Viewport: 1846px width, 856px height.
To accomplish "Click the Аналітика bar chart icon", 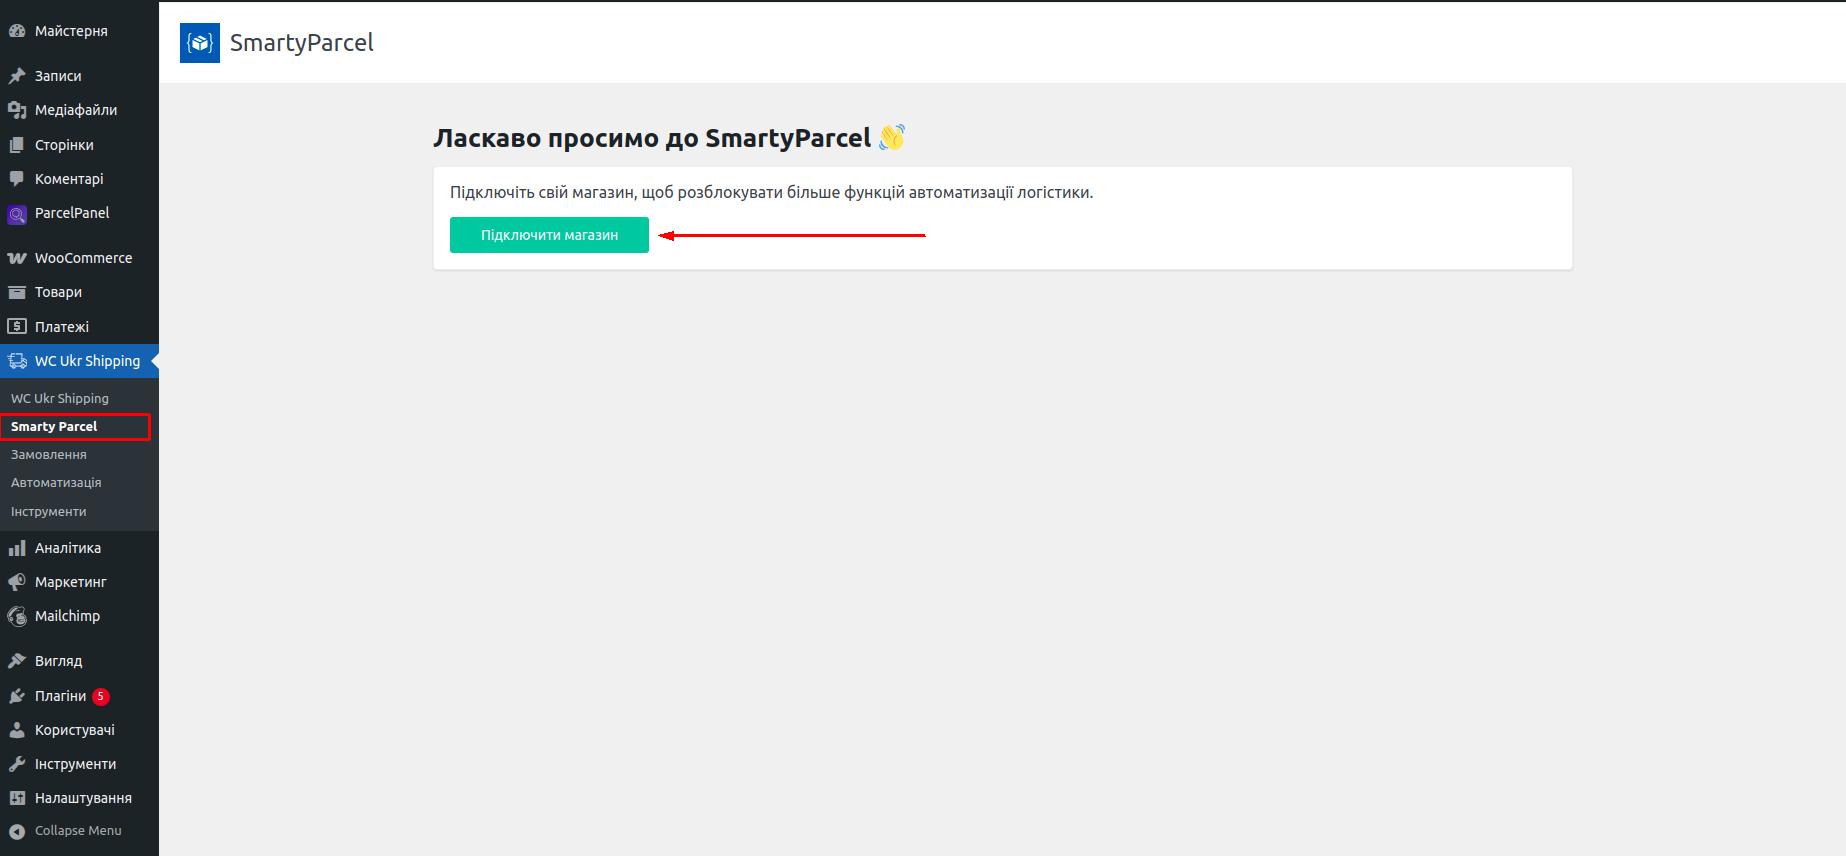I will click(x=17, y=548).
